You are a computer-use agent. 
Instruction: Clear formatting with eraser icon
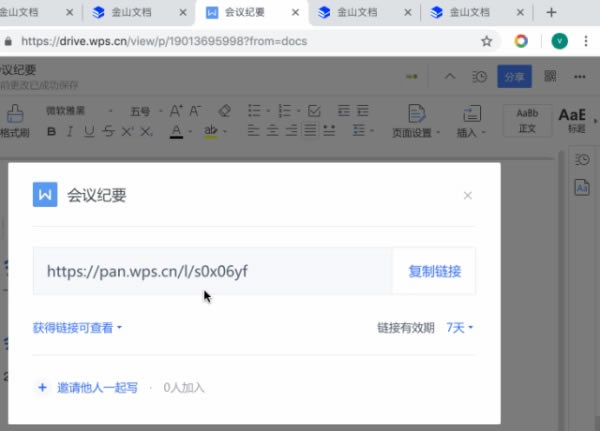pyautogui.click(x=225, y=111)
